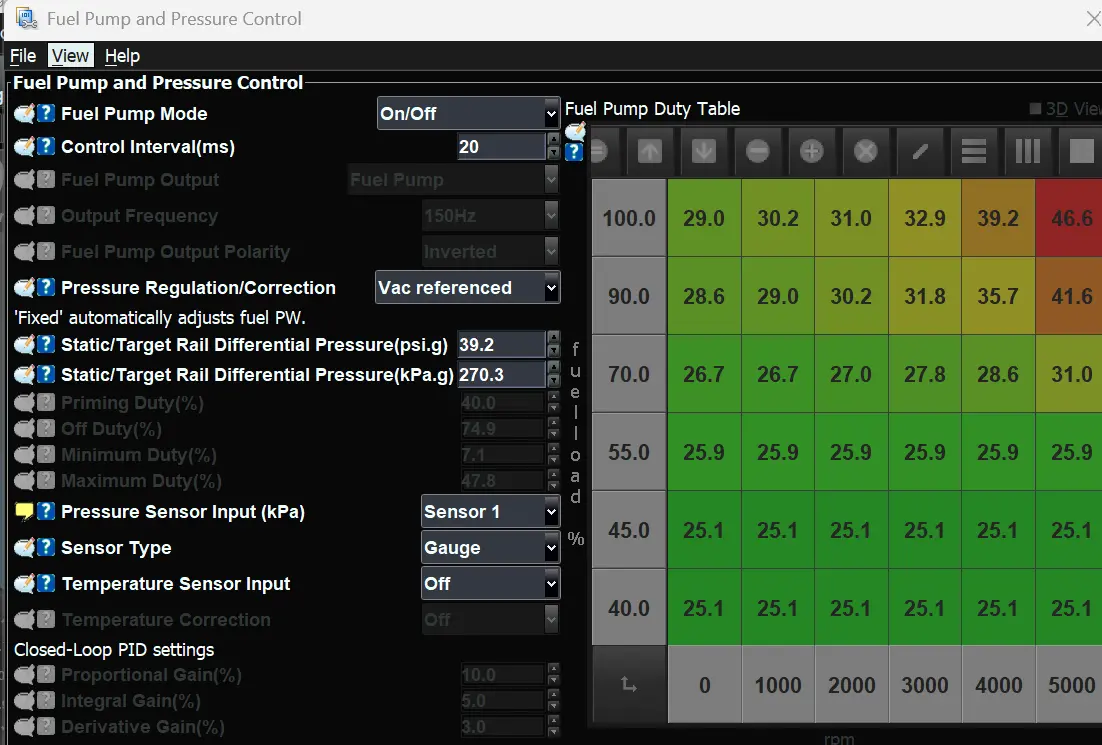Open help icon for Pressure Sensor Input (kPa)
1102x745 pixels.
pyautogui.click(x=46, y=512)
